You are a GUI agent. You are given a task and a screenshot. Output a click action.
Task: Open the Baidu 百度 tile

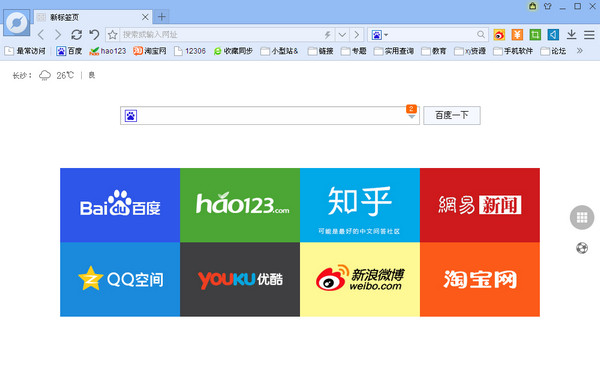(120, 205)
